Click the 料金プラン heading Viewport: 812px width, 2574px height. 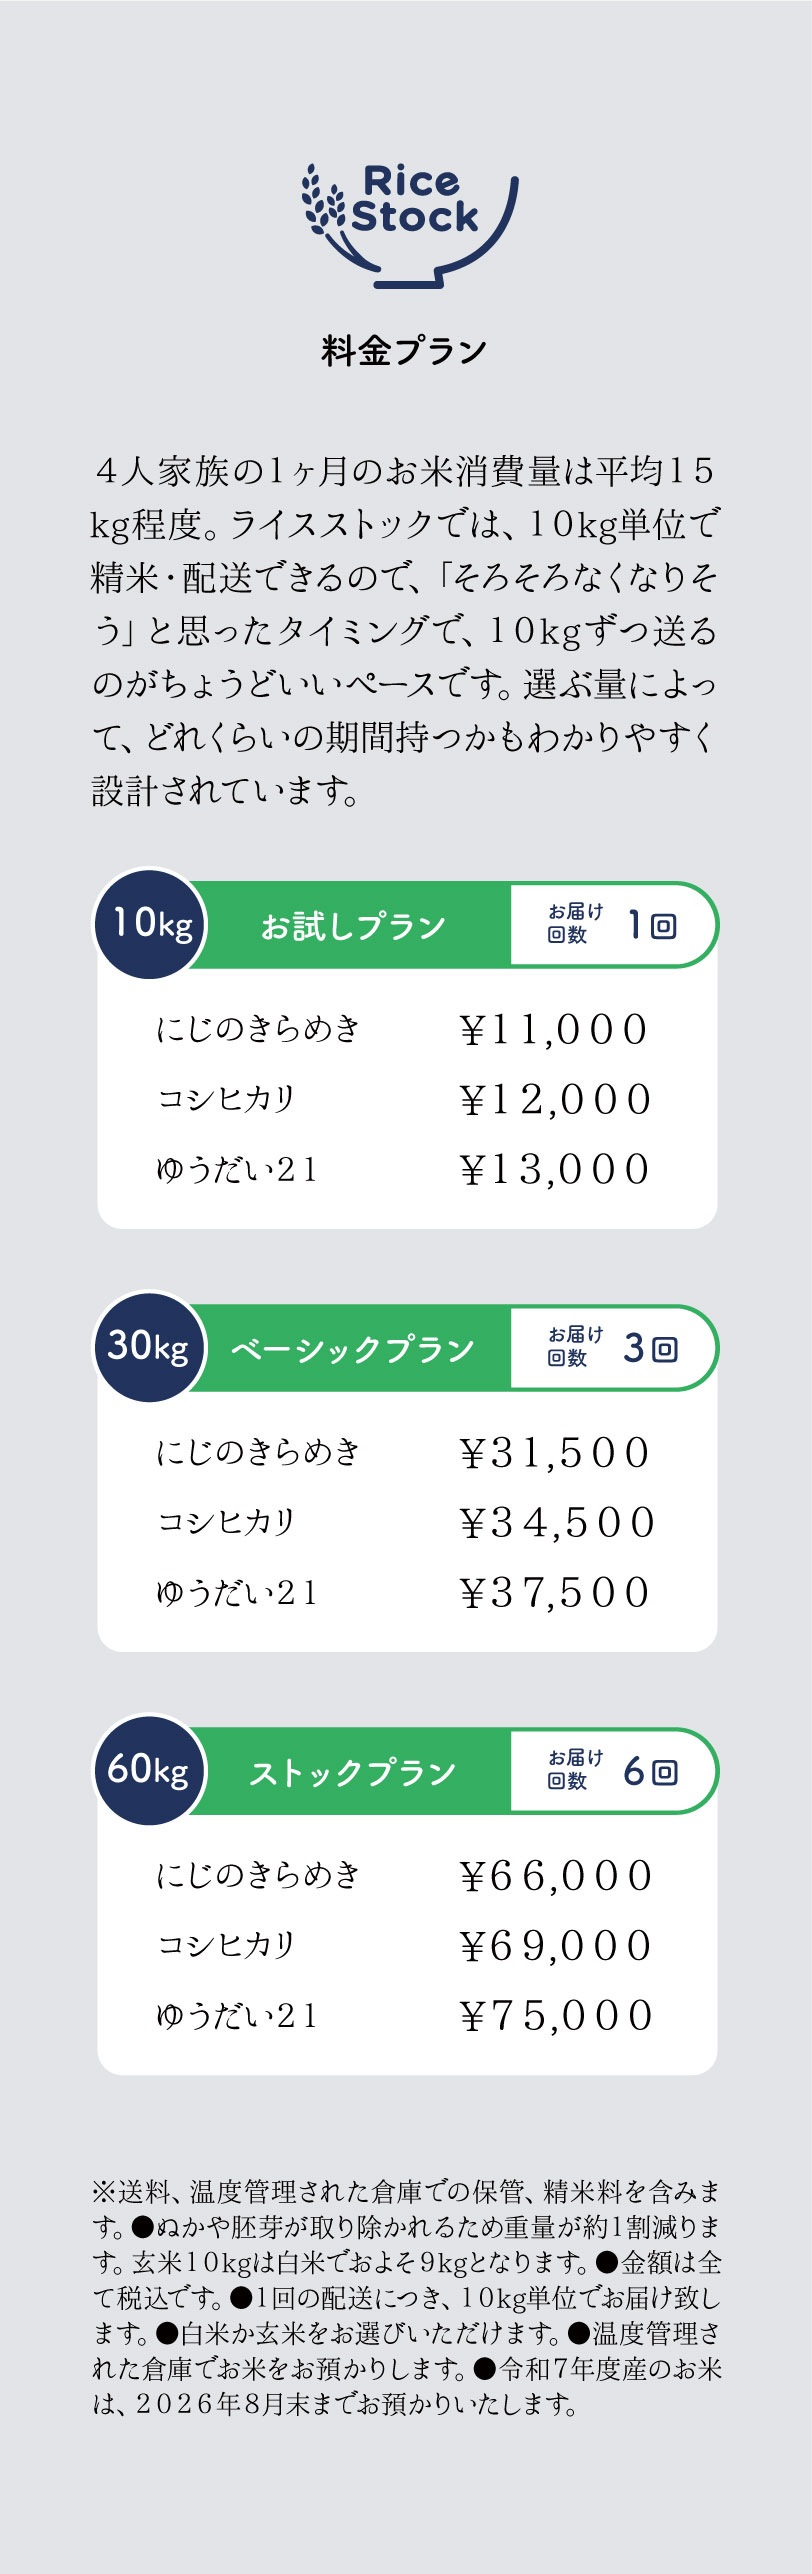(x=405, y=351)
